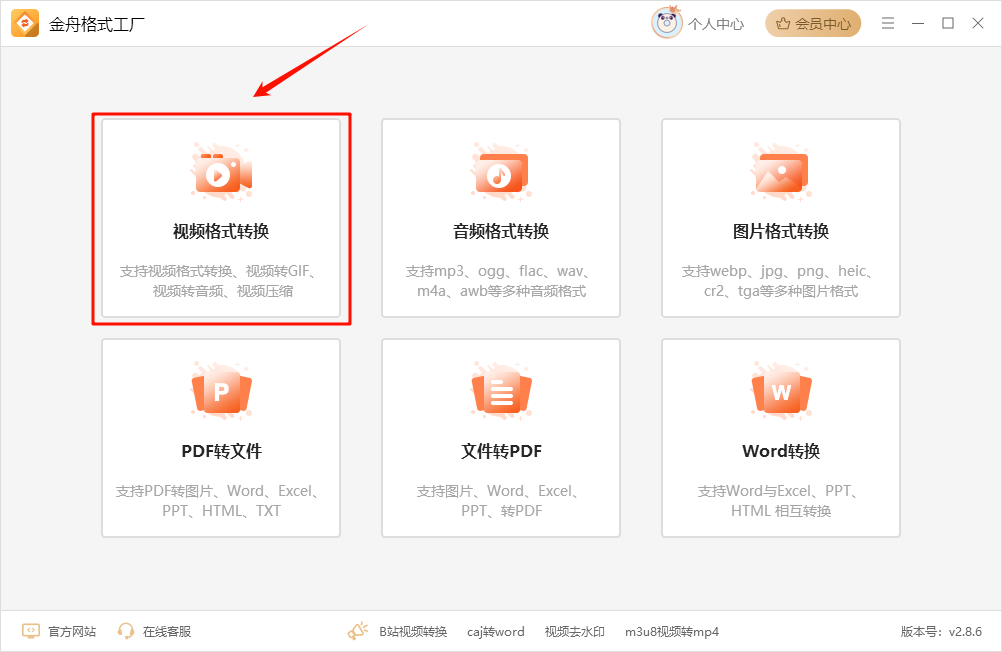Viewport: 1002px width, 652px height.
Task: Select 文件转PDF title
Action: tap(501, 451)
